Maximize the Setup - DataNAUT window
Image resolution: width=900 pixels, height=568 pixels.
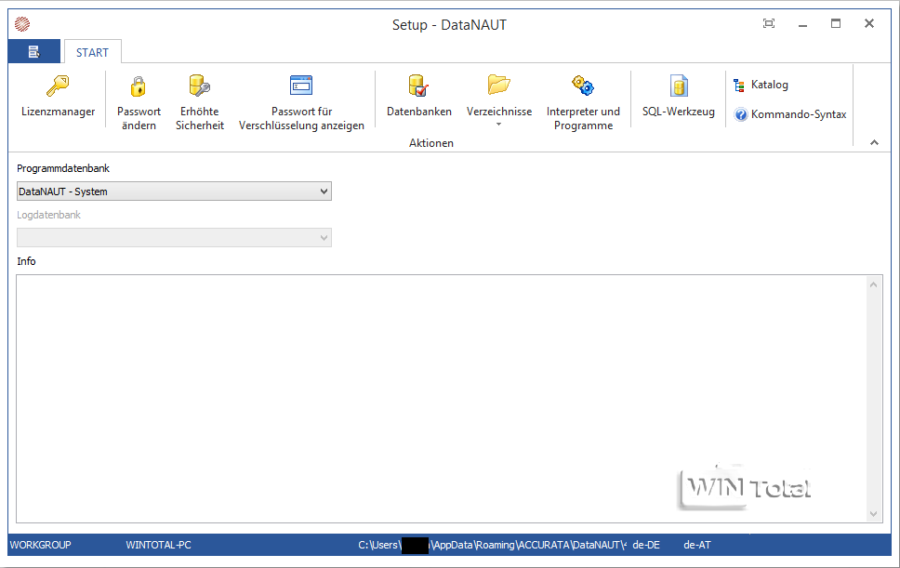pos(836,24)
